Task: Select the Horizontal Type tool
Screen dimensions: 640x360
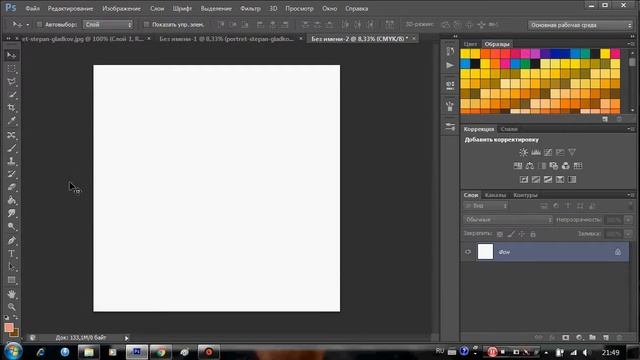Action: point(11,253)
